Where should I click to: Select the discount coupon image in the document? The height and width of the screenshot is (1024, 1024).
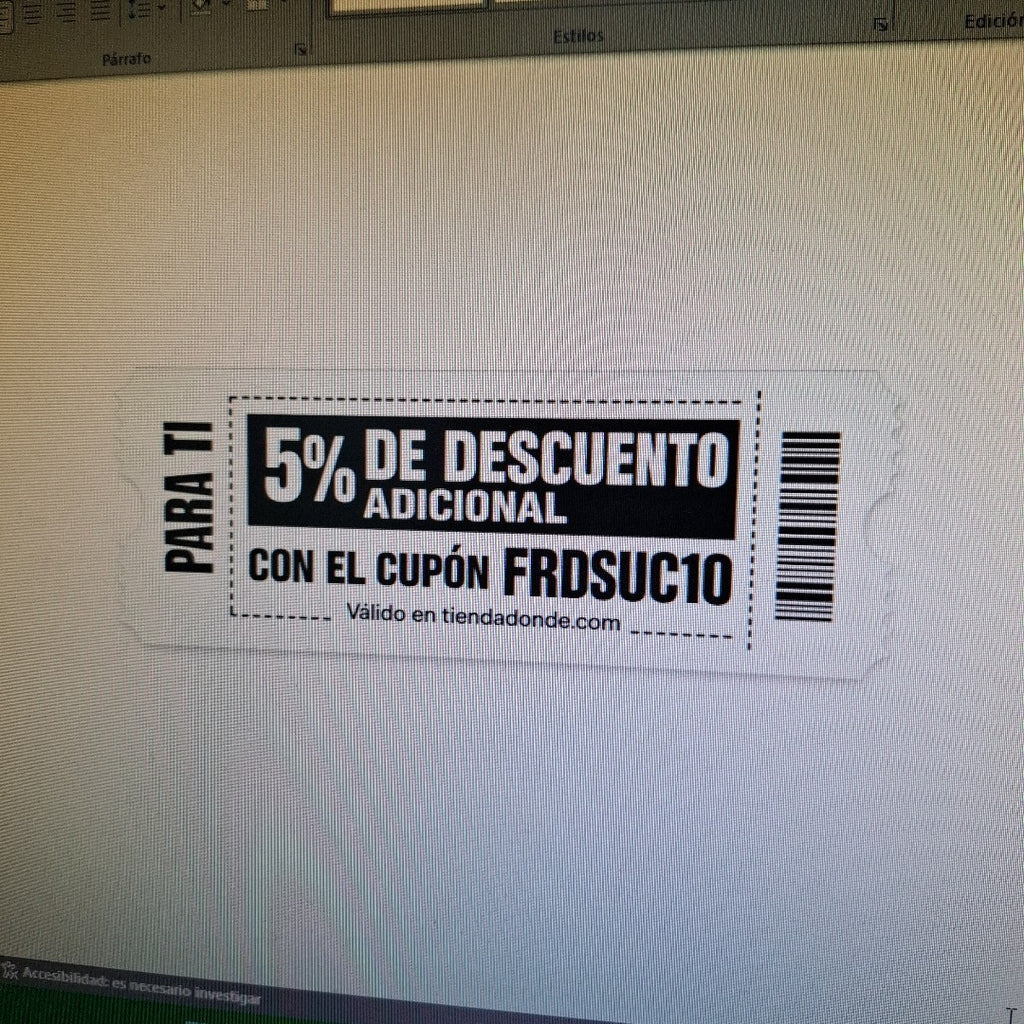tap(509, 522)
